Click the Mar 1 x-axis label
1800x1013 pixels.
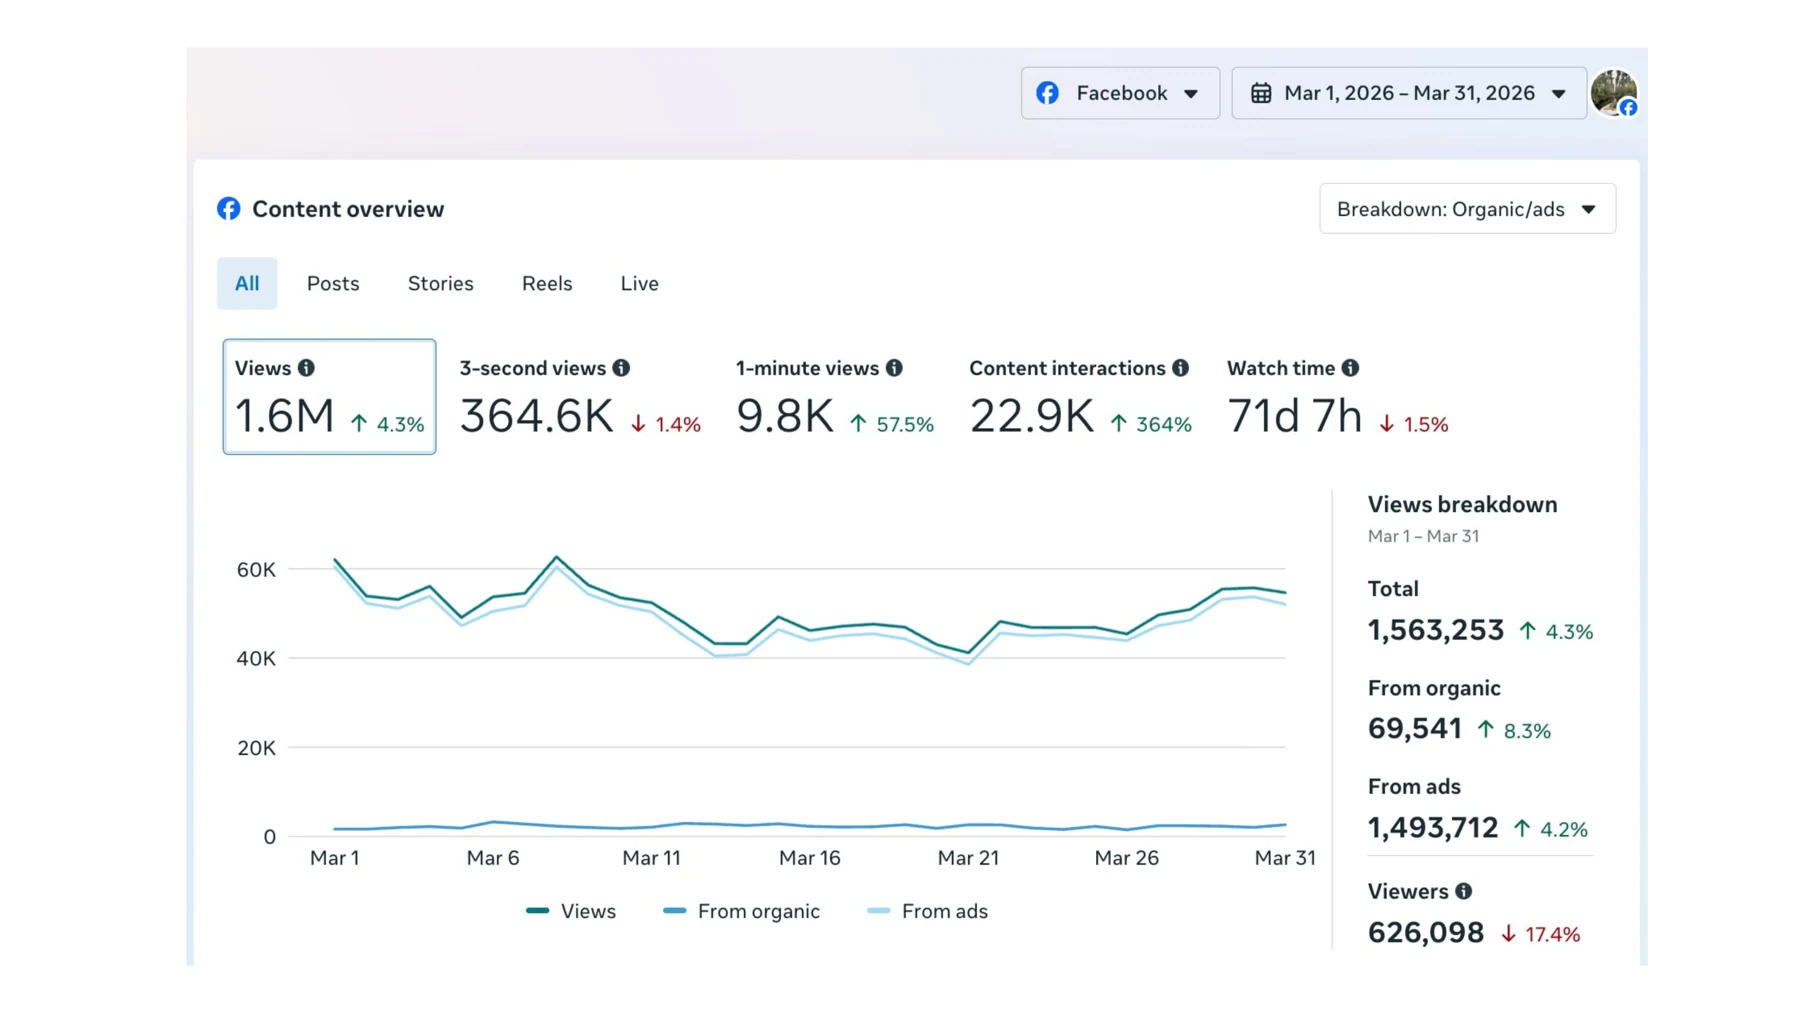point(334,858)
